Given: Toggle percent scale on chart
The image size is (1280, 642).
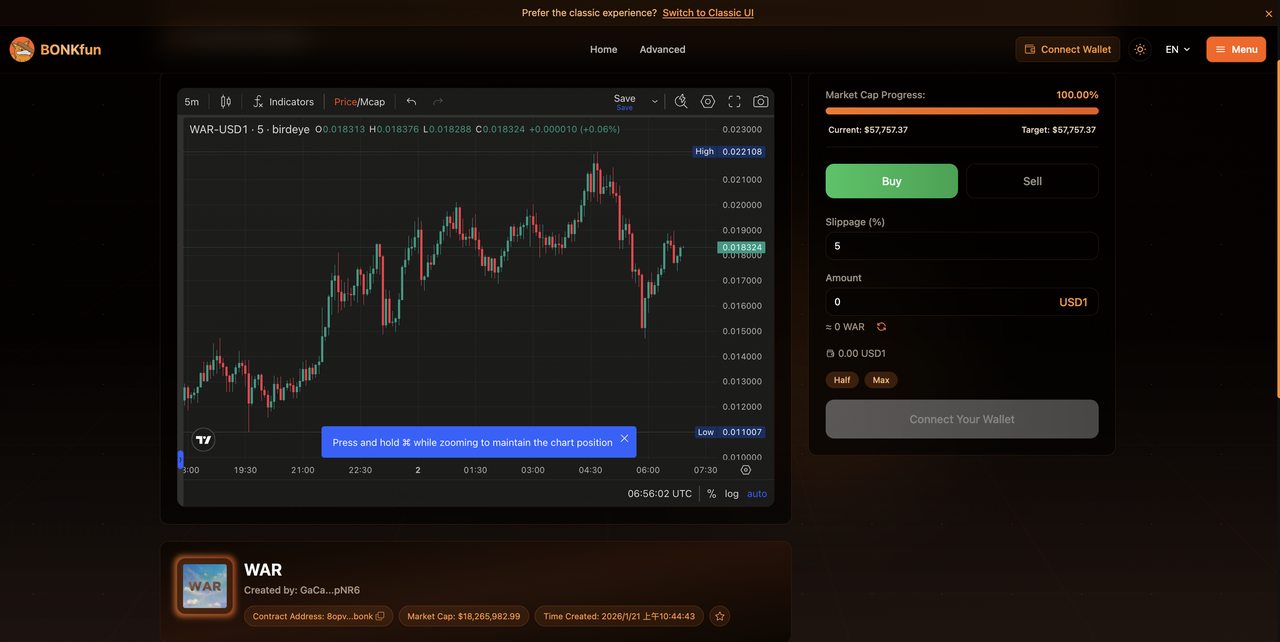Looking at the screenshot, I should [711, 494].
